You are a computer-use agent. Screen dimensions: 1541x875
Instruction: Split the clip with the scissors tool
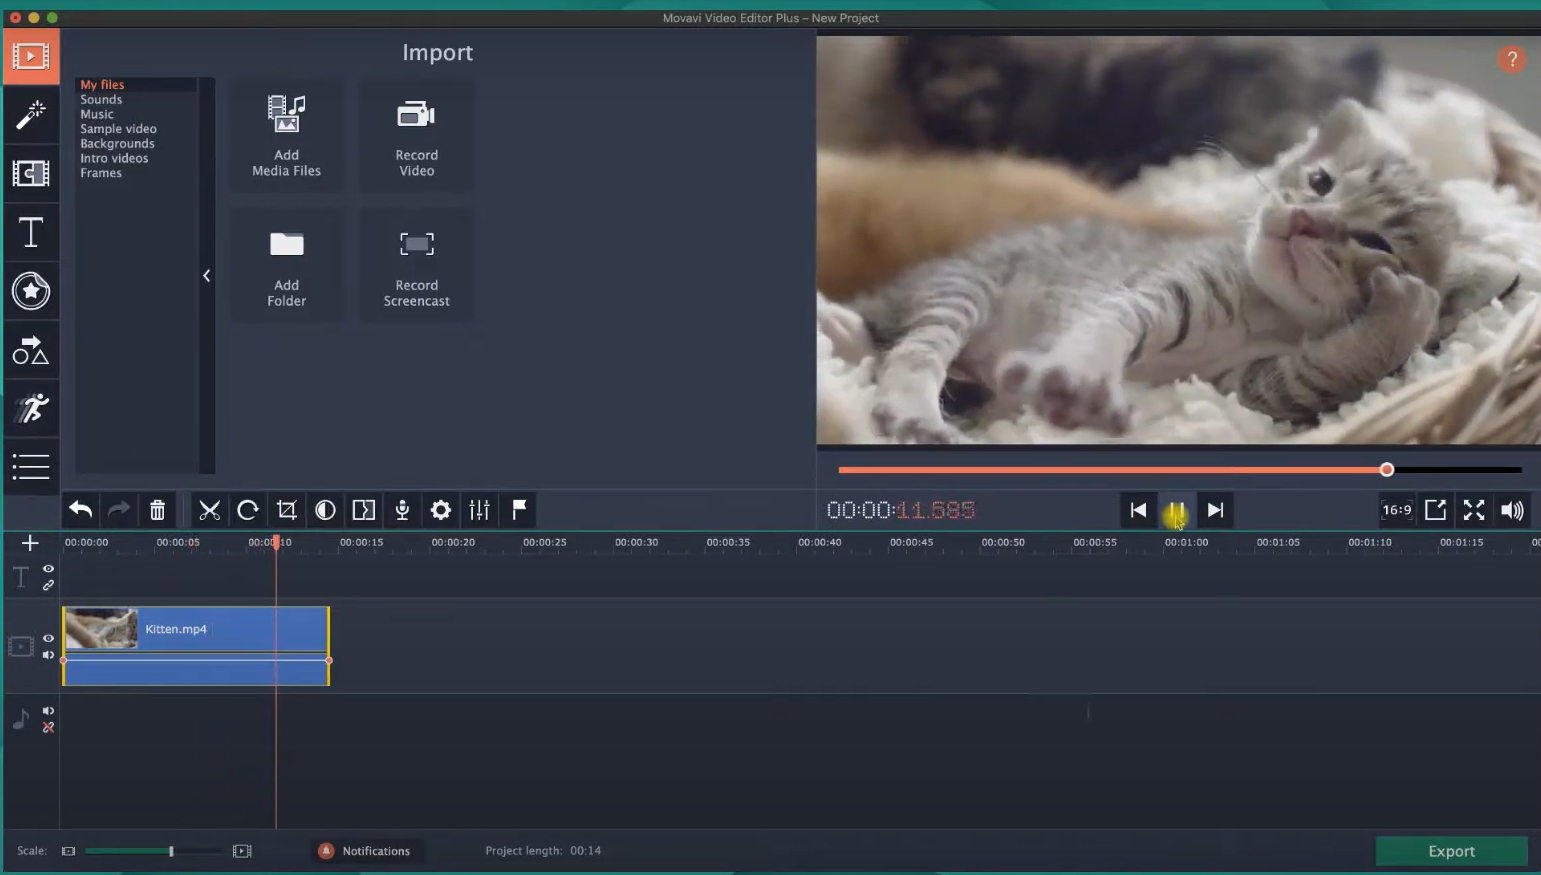point(210,510)
